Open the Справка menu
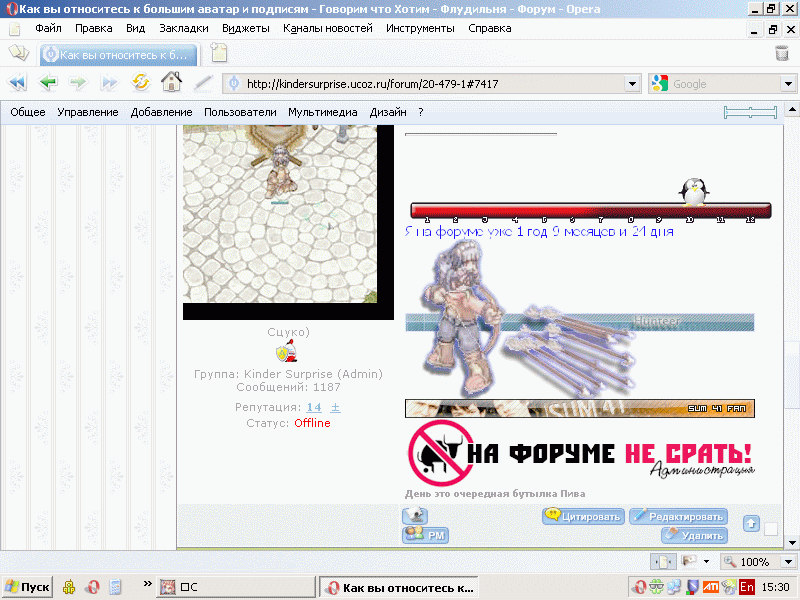The image size is (800, 600). click(x=490, y=29)
